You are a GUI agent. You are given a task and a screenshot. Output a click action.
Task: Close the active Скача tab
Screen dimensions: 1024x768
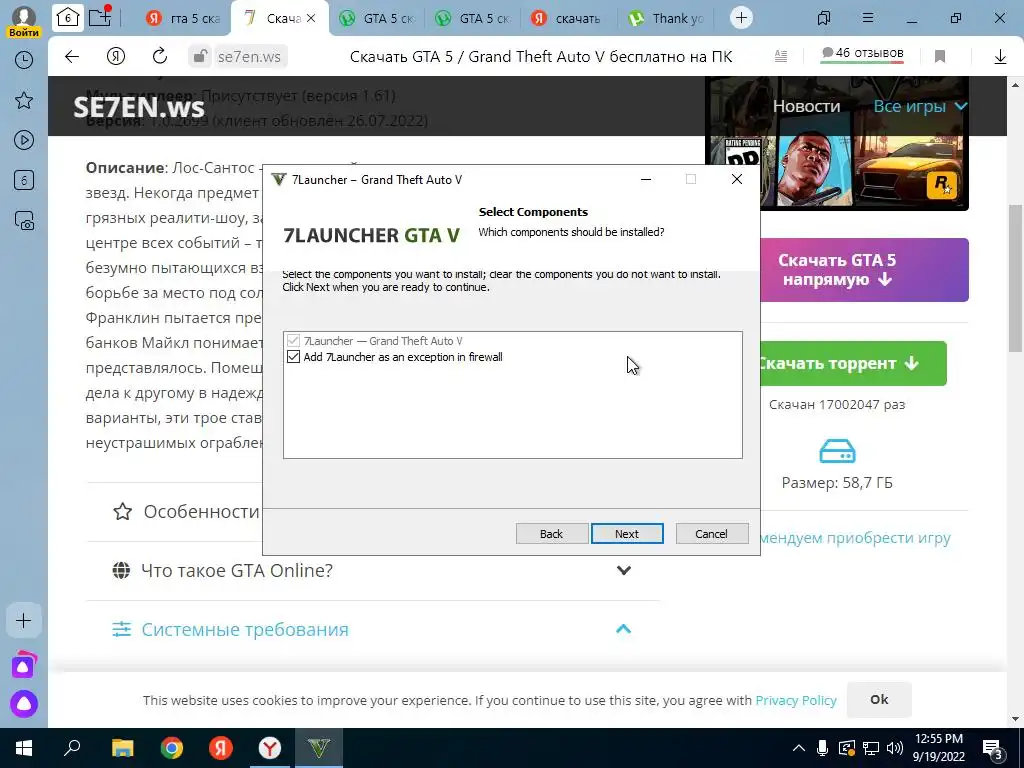[311, 18]
